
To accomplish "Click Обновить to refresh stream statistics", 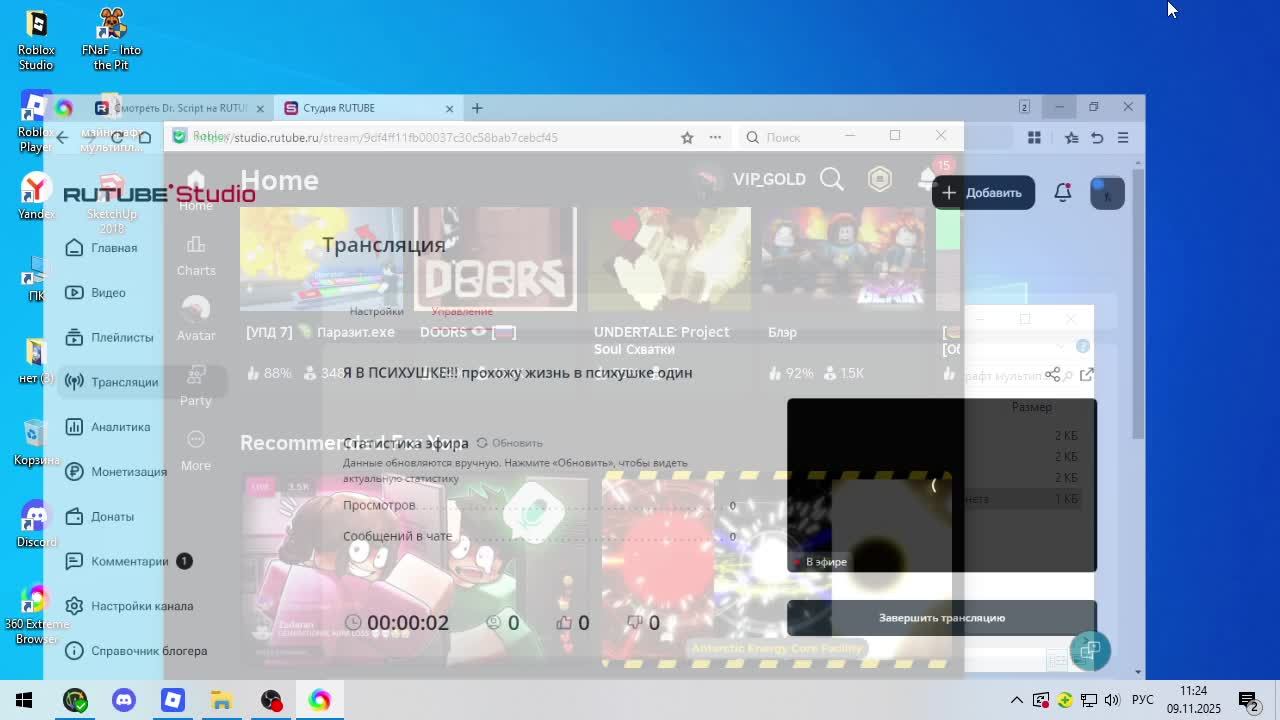I will [x=510, y=443].
